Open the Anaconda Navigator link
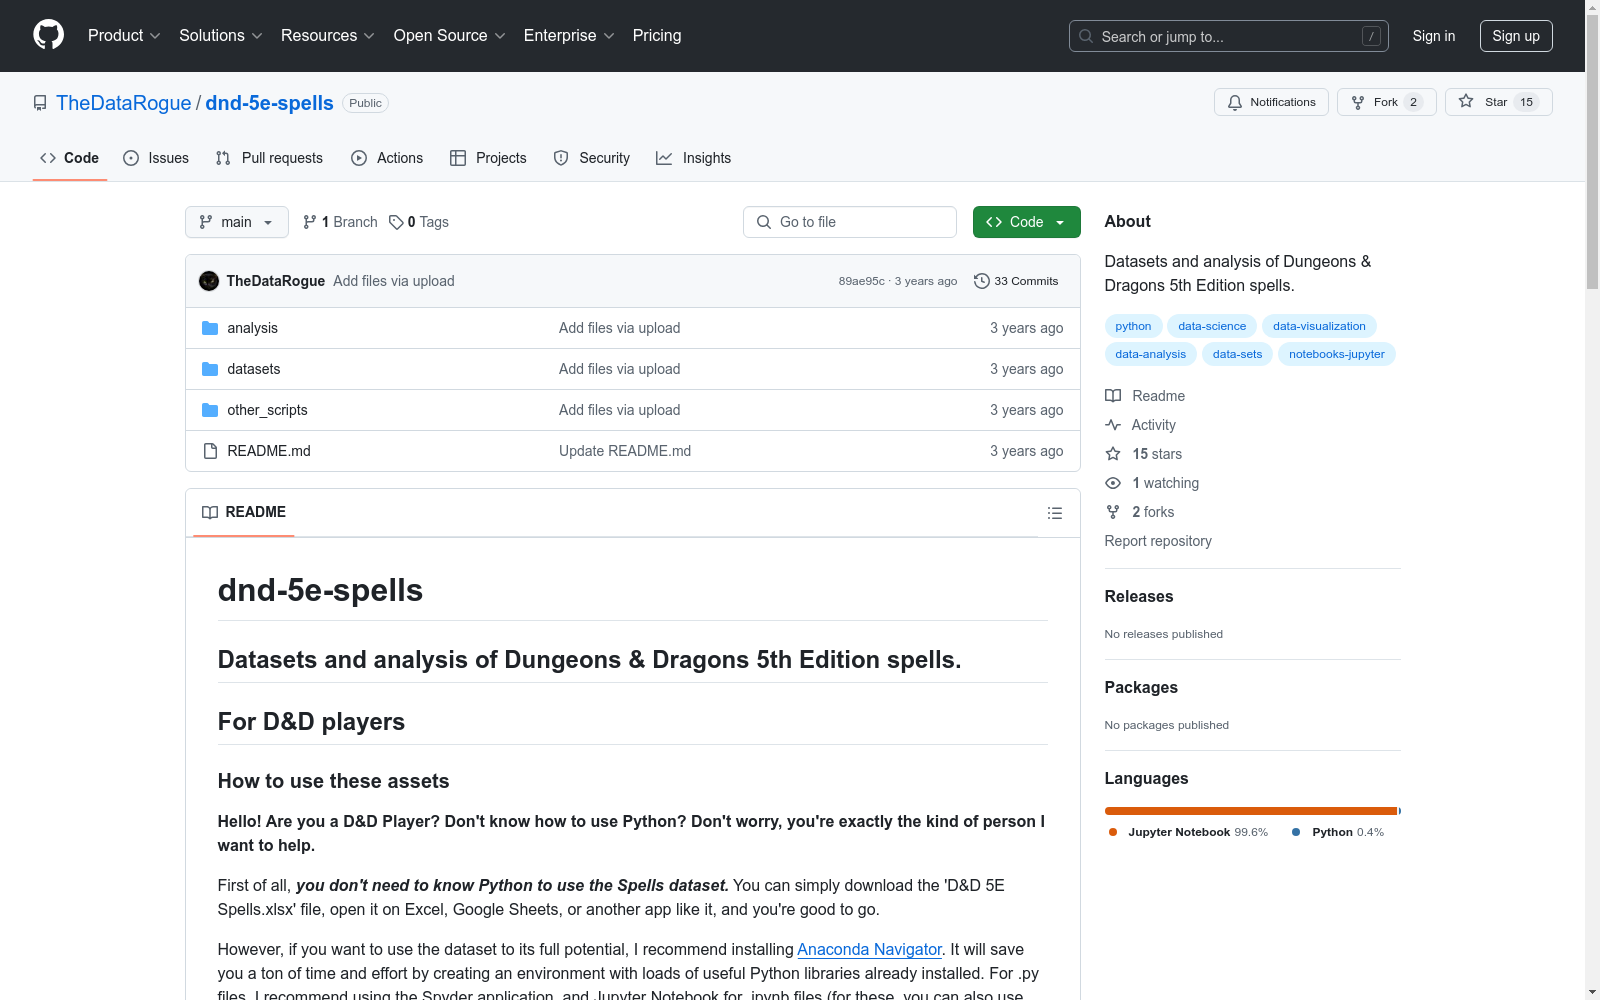The image size is (1600, 1000). pos(869,949)
